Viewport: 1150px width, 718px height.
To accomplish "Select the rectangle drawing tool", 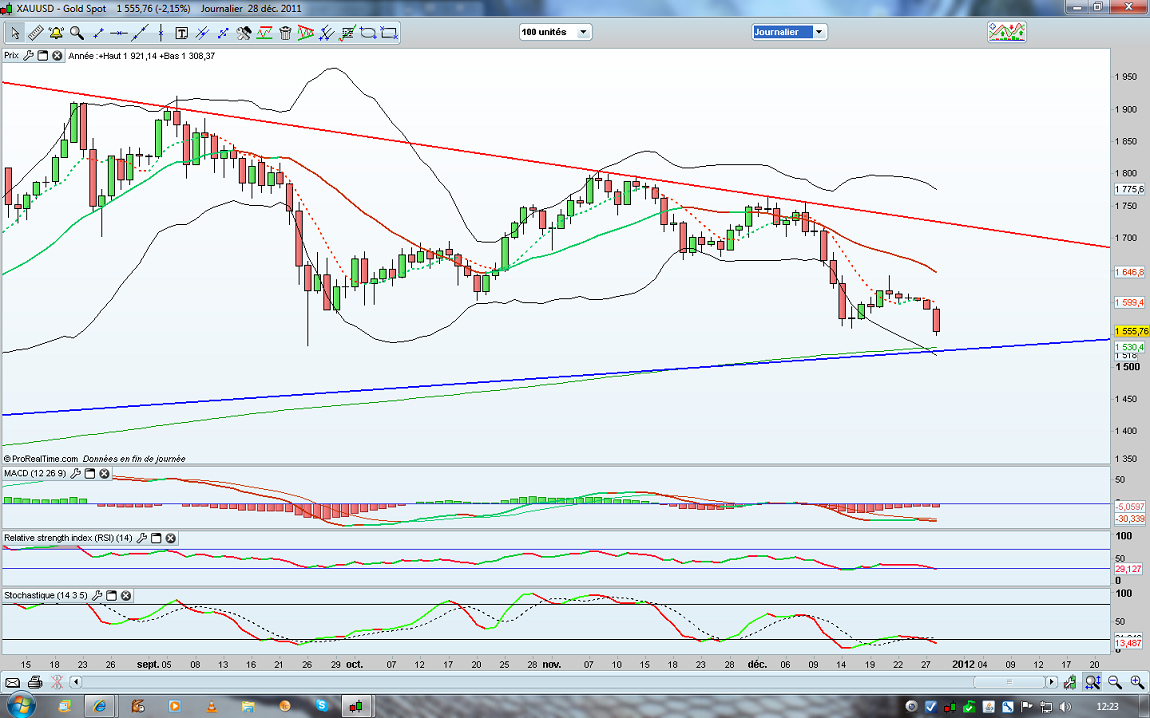I will pyautogui.click(x=389, y=33).
